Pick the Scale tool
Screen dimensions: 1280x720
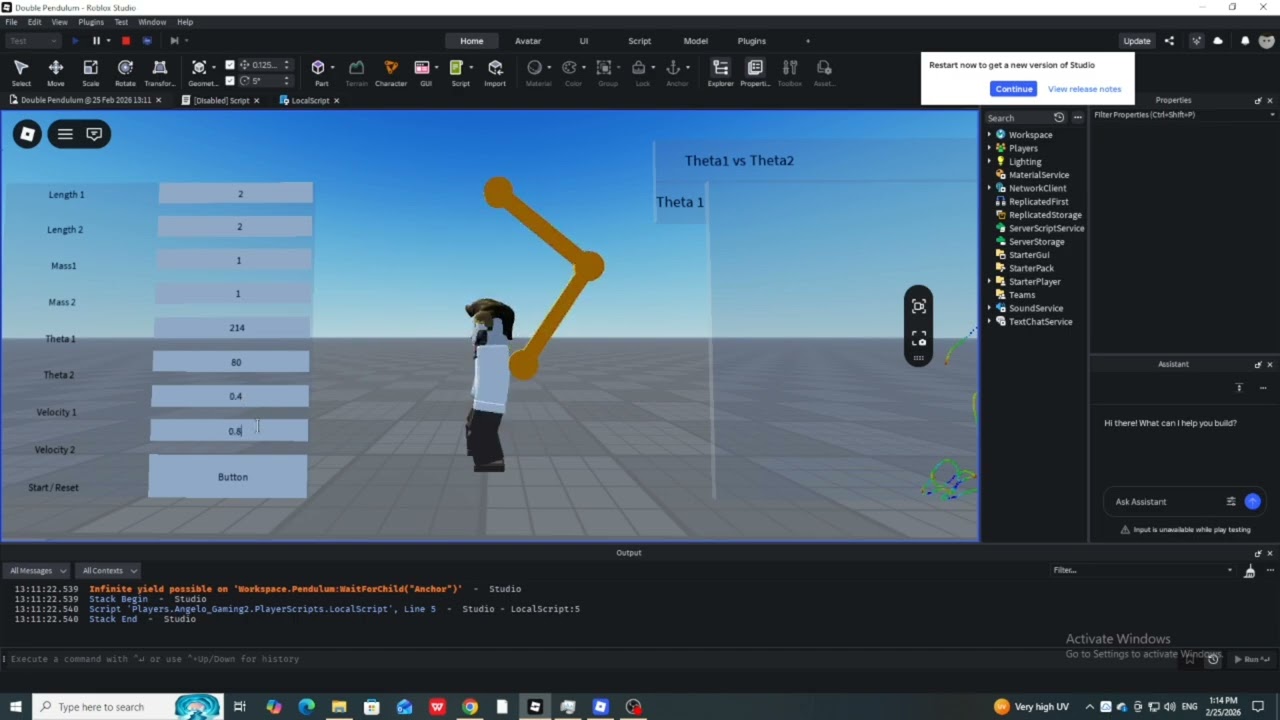[90, 71]
